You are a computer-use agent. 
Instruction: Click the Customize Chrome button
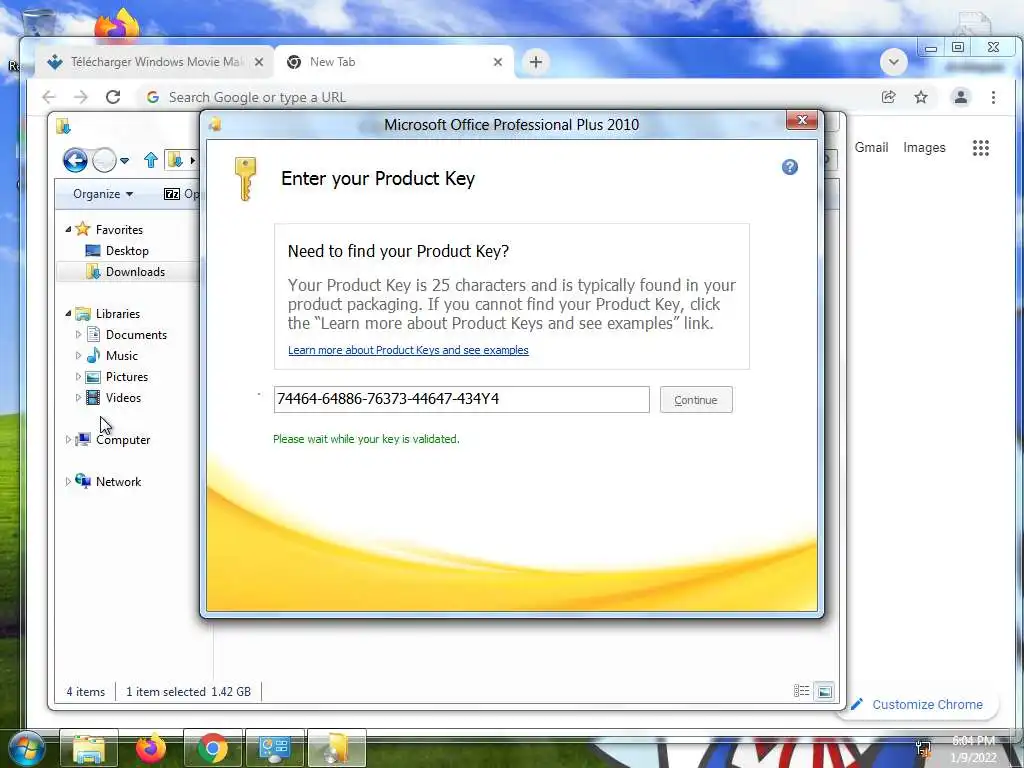pyautogui.click(x=917, y=705)
